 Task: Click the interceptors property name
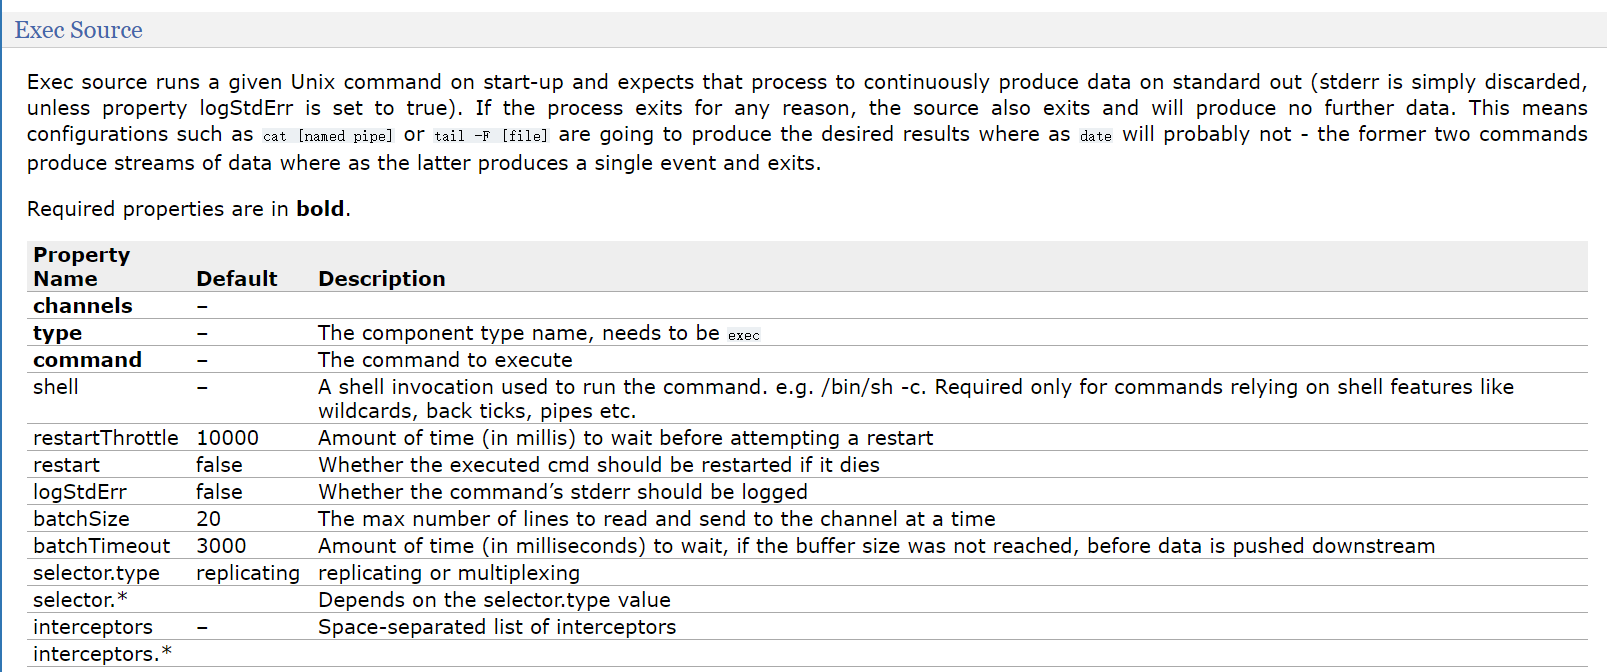92,627
